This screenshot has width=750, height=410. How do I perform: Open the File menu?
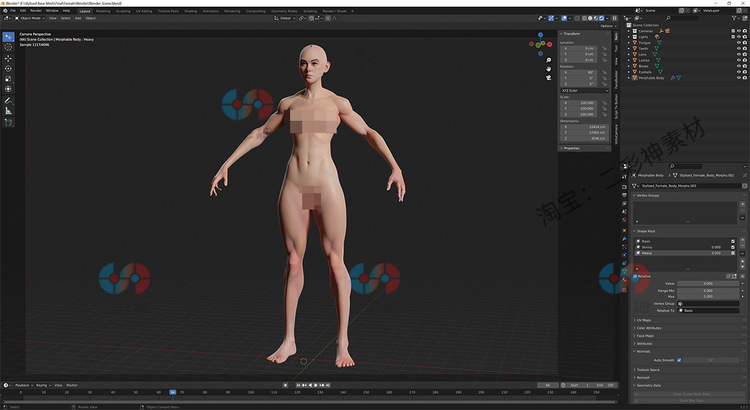12,11
